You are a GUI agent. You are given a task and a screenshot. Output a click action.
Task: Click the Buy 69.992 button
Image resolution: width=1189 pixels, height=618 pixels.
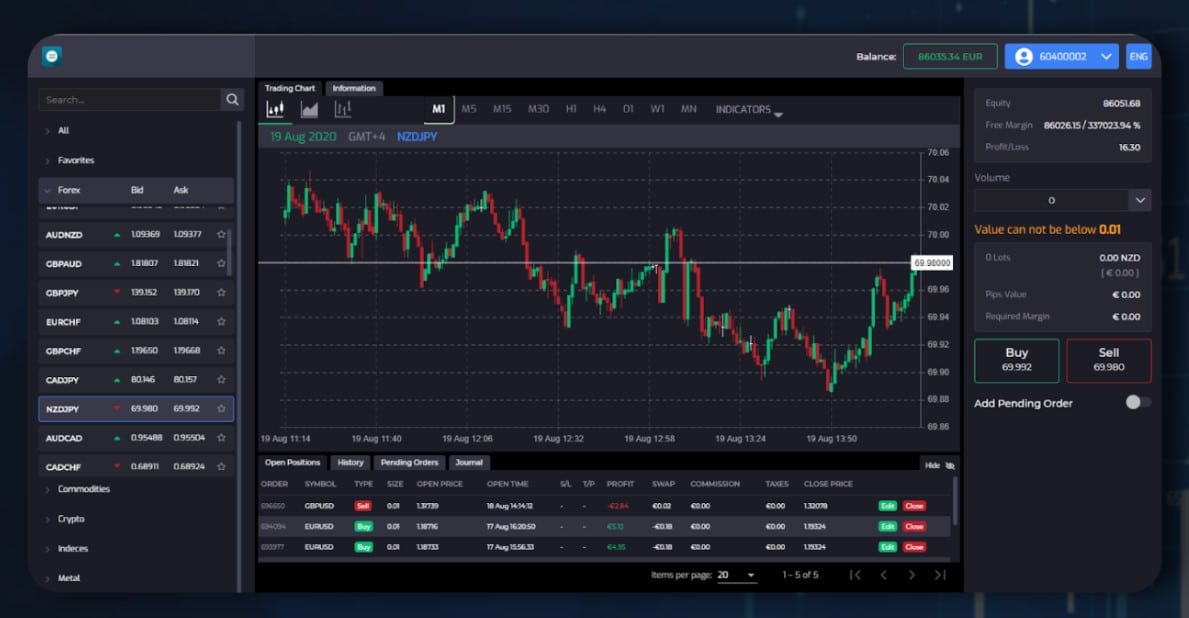point(1018,360)
